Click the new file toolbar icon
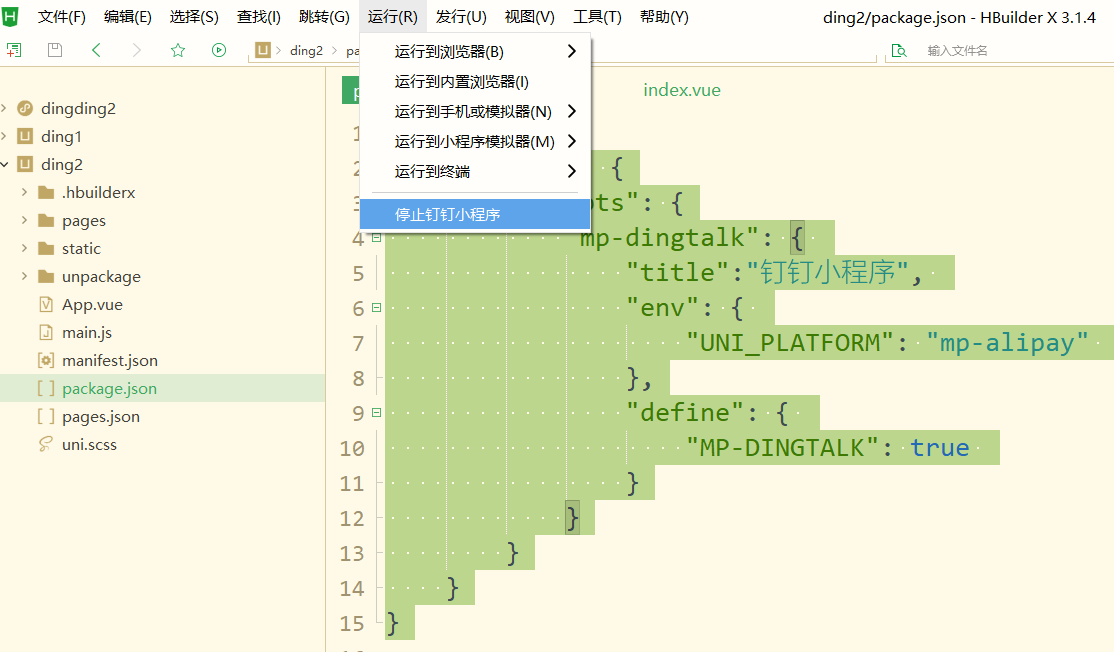 [x=14, y=50]
